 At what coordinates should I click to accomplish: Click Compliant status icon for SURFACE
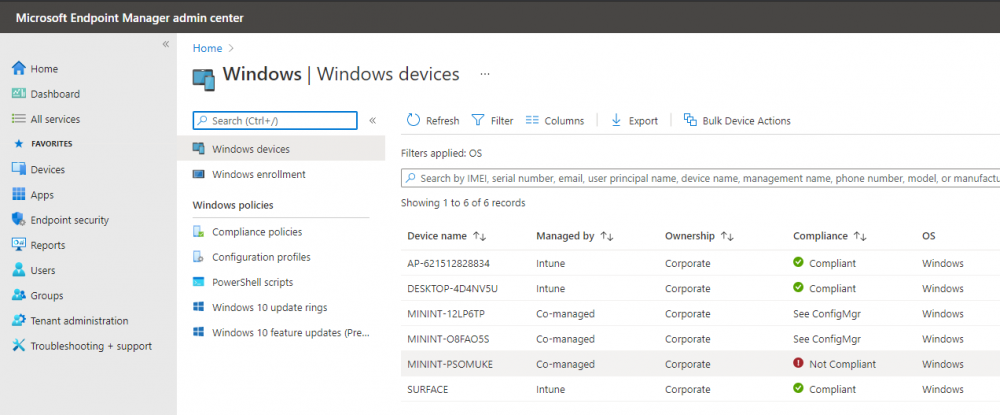pyautogui.click(x=798, y=388)
